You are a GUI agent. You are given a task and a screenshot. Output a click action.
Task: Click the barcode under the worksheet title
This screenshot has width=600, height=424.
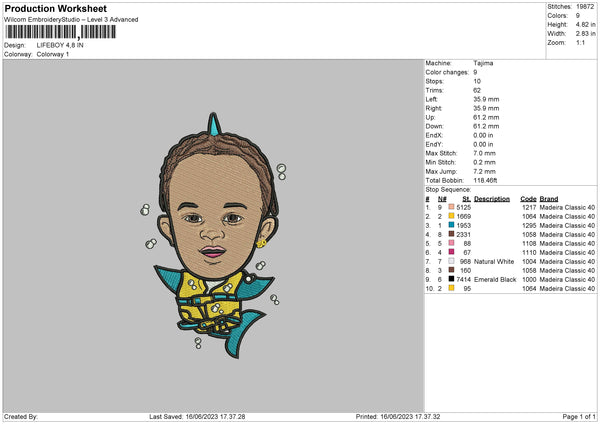pyautogui.click(x=60, y=32)
